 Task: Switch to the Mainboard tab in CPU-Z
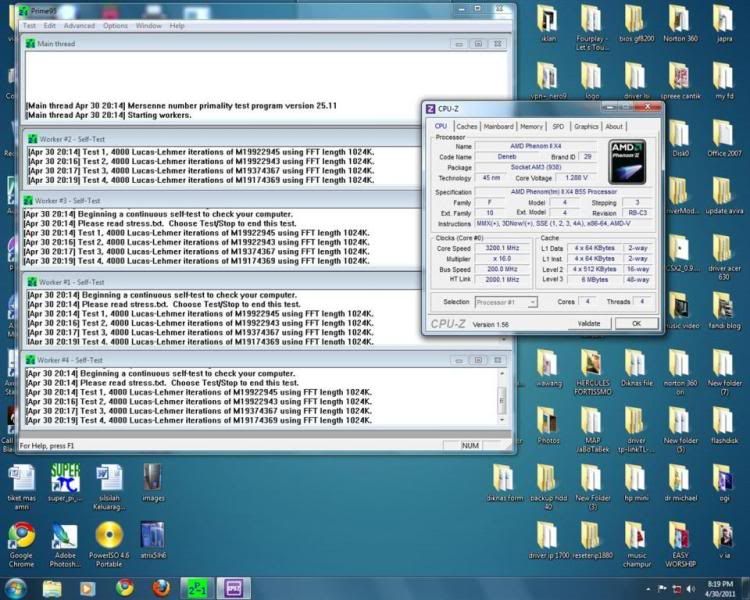coord(498,126)
